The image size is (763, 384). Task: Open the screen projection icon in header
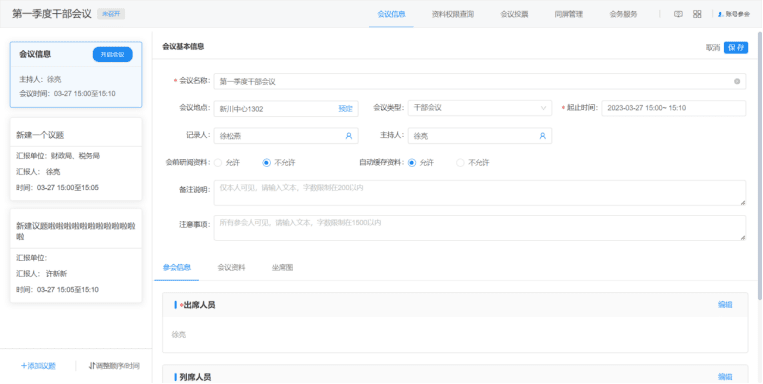point(678,14)
